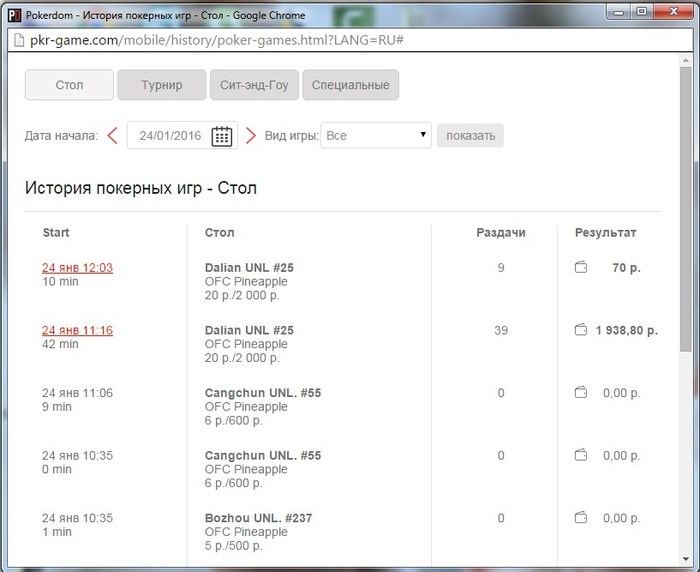Click wallet icon beside 70 р. result
Screen dimensions: 700x572
tap(580, 267)
